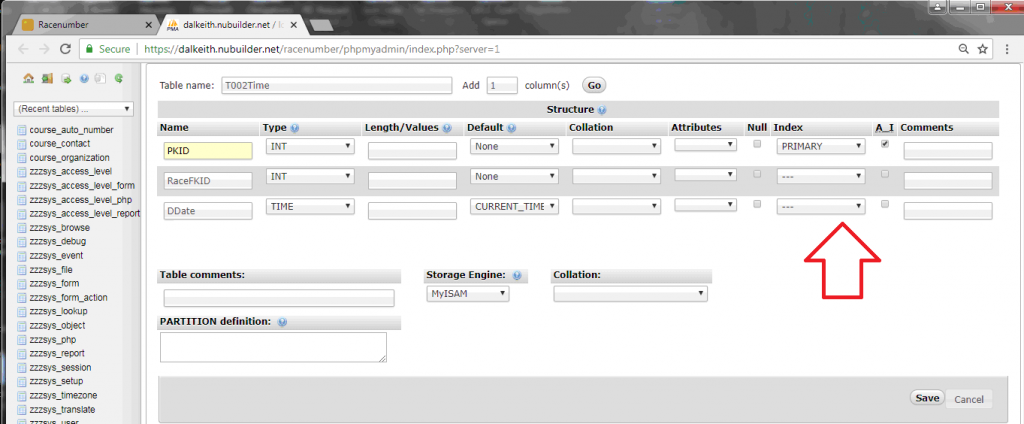The width and height of the screenshot is (1024, 424).
Task: Click the address bar zoom magnifier icon
Action: pyautogui.click(x=963, y=49)
